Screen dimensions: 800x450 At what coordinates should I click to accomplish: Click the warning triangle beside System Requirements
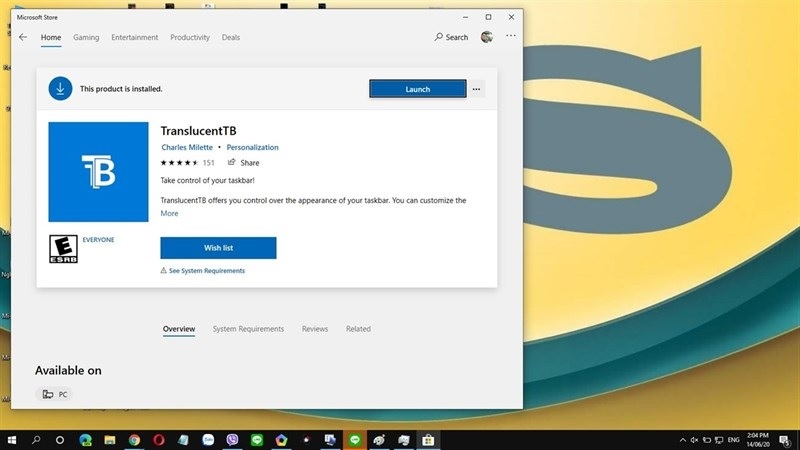pyautogui.click(x=163, y=270)
